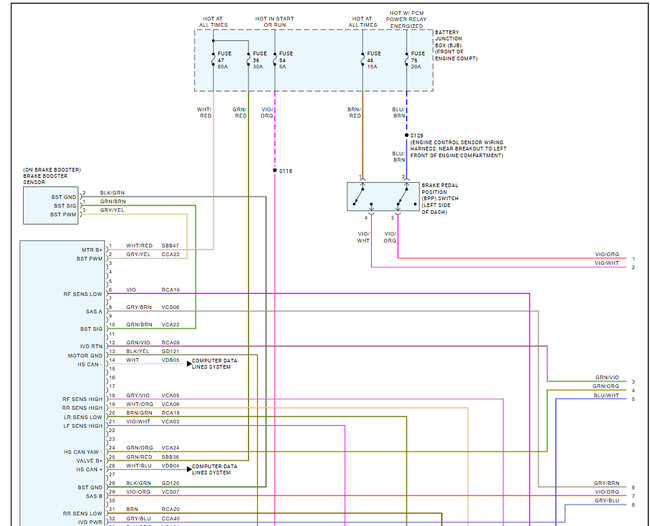Viewport: 650px width, 526px height.
Task: Click the HS CAN + pin label
Action: [x=89, y=470]
